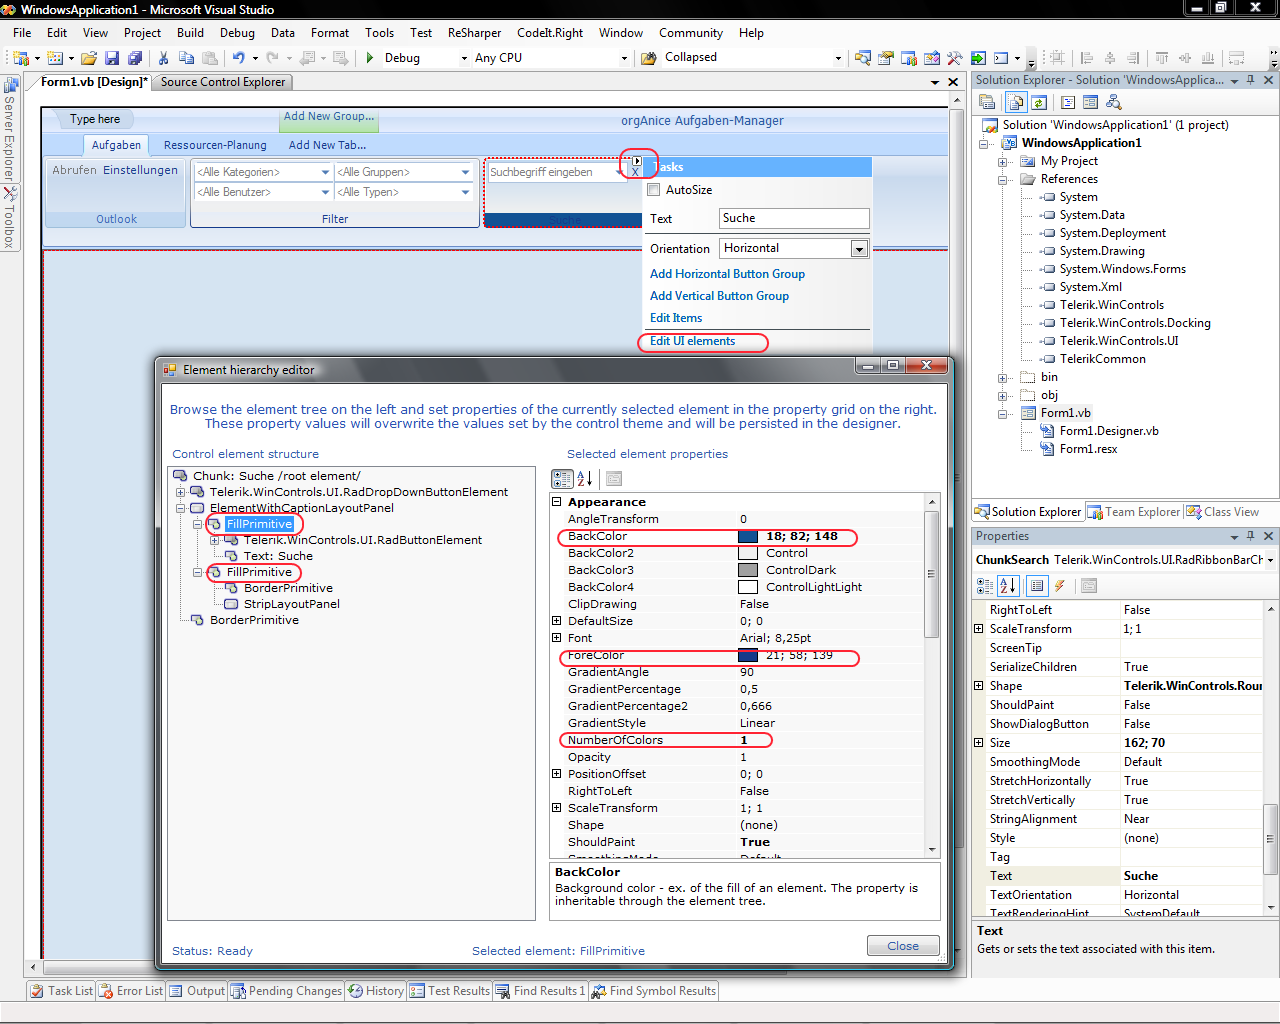
Task: Click the Edit UI elements link
Action: (692, 342)
